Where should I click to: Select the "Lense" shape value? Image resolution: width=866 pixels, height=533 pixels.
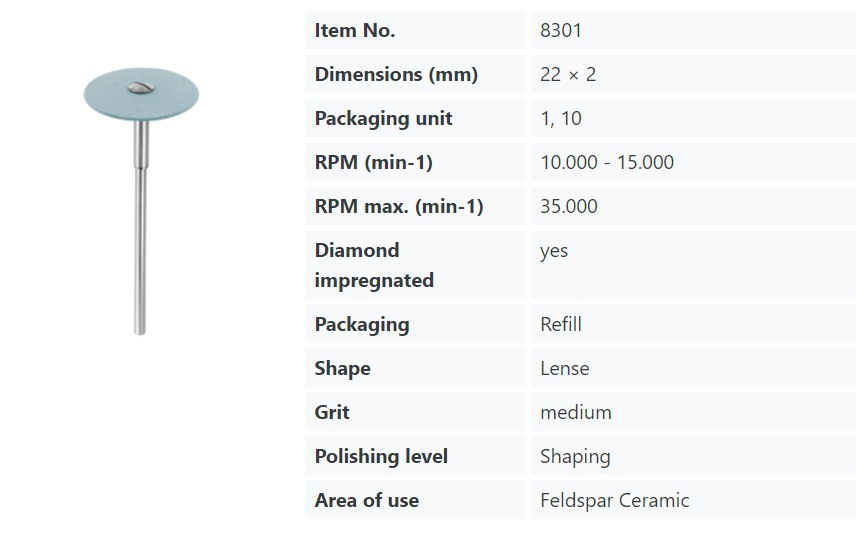(565, 369)
